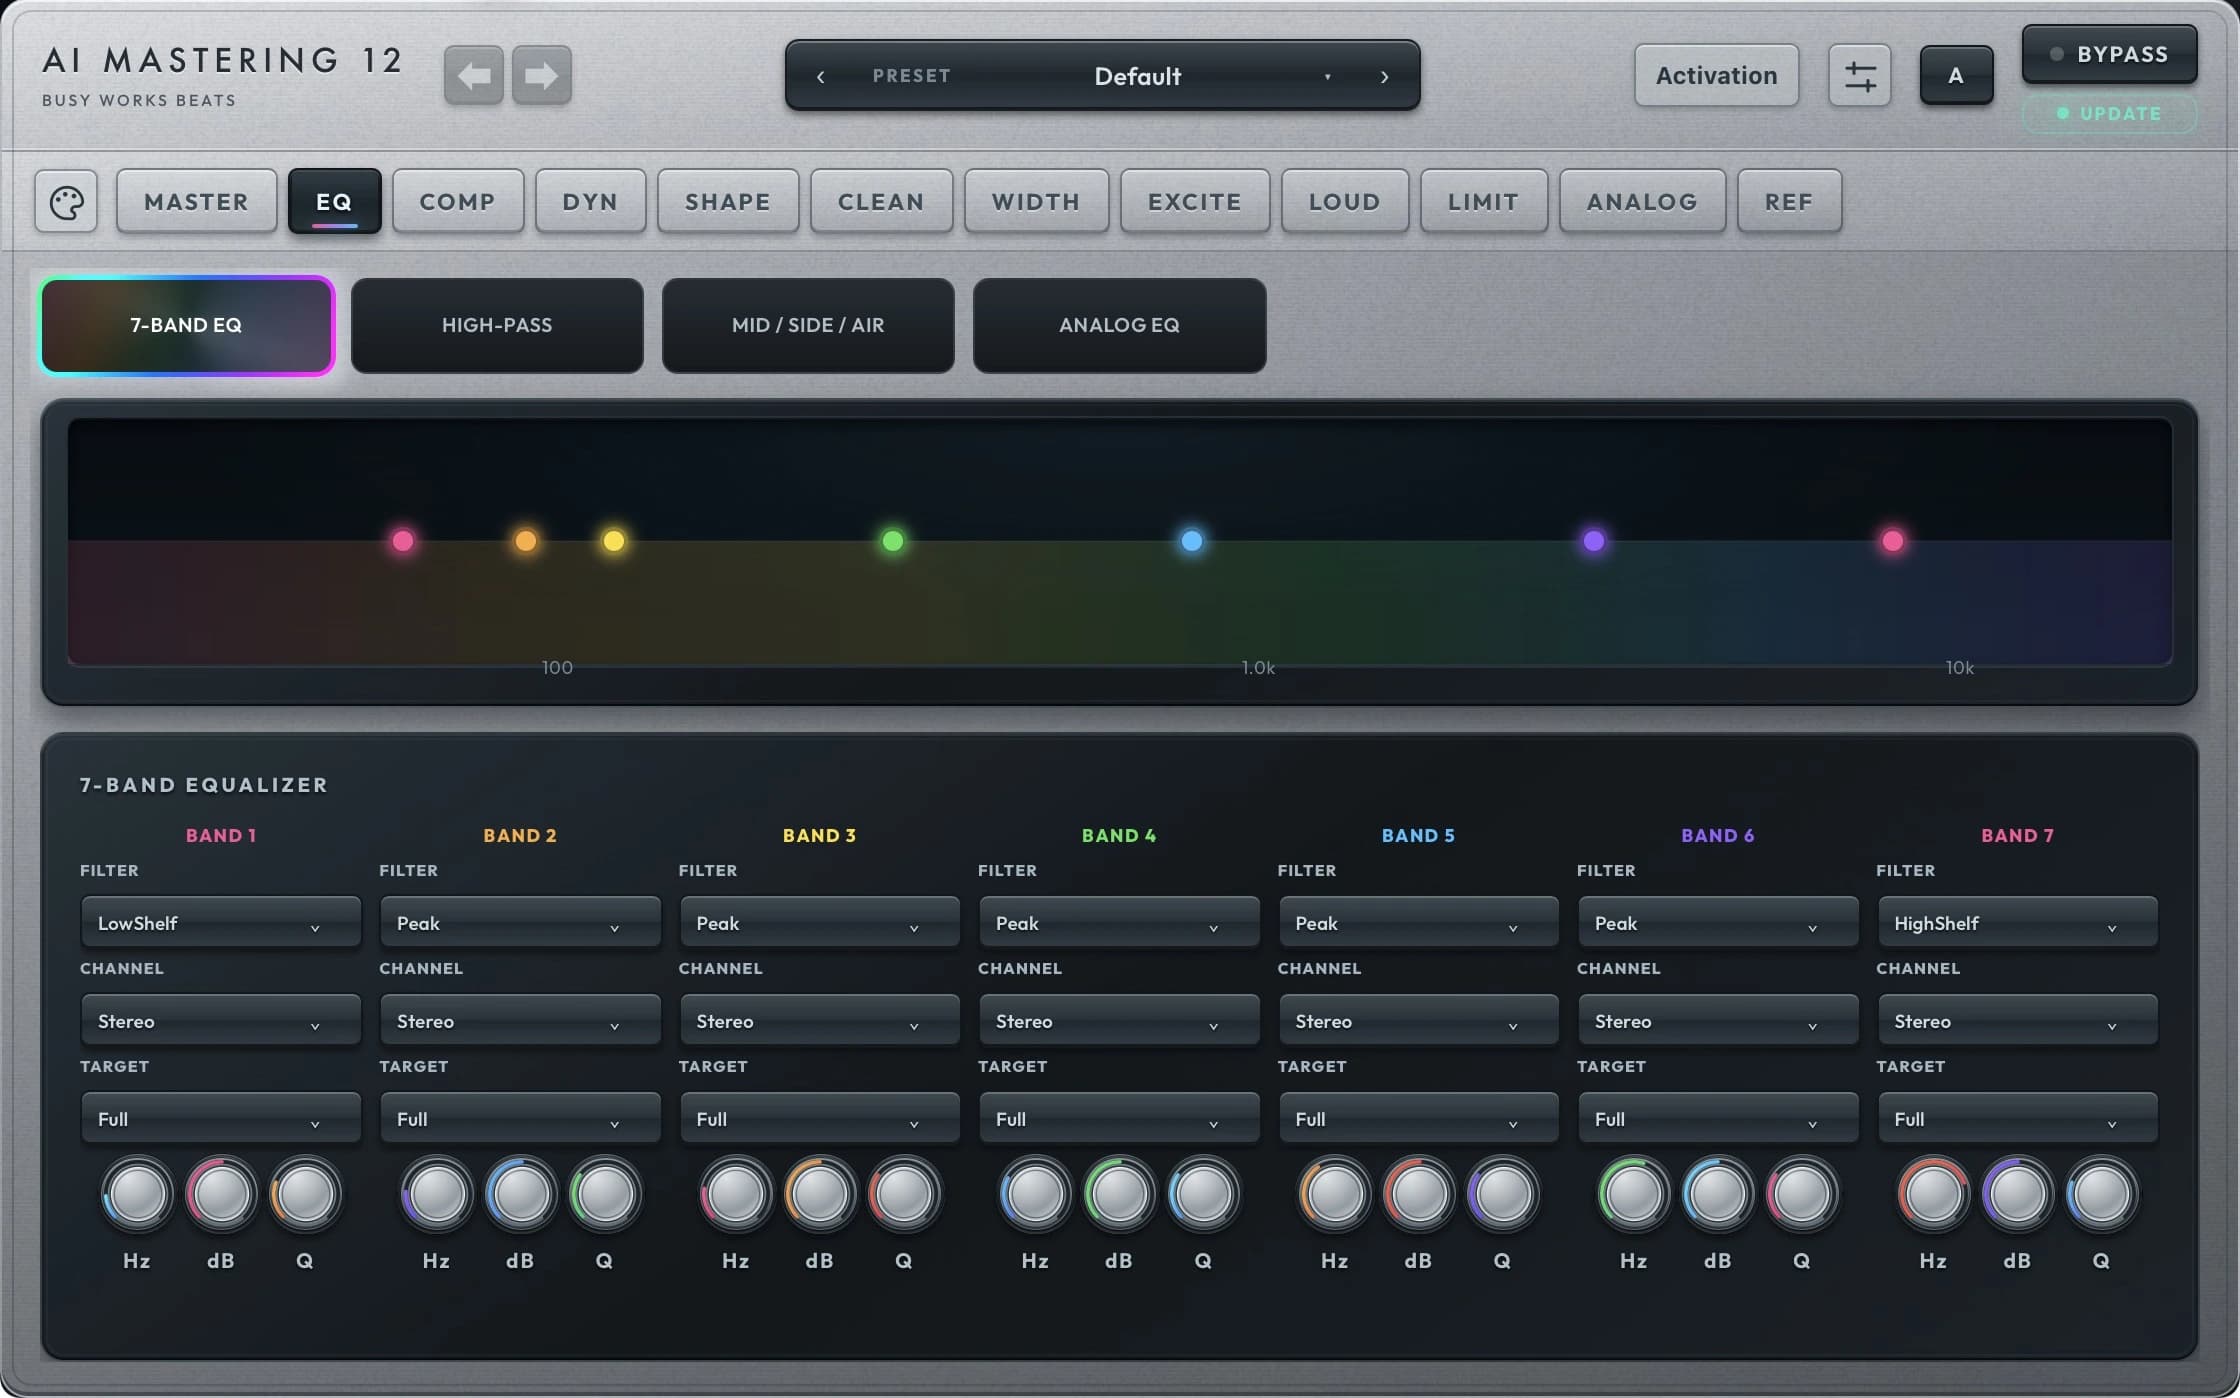Click the Band 7 dB knob
The image size is (2240, 1398).
pos(2017,1194)
